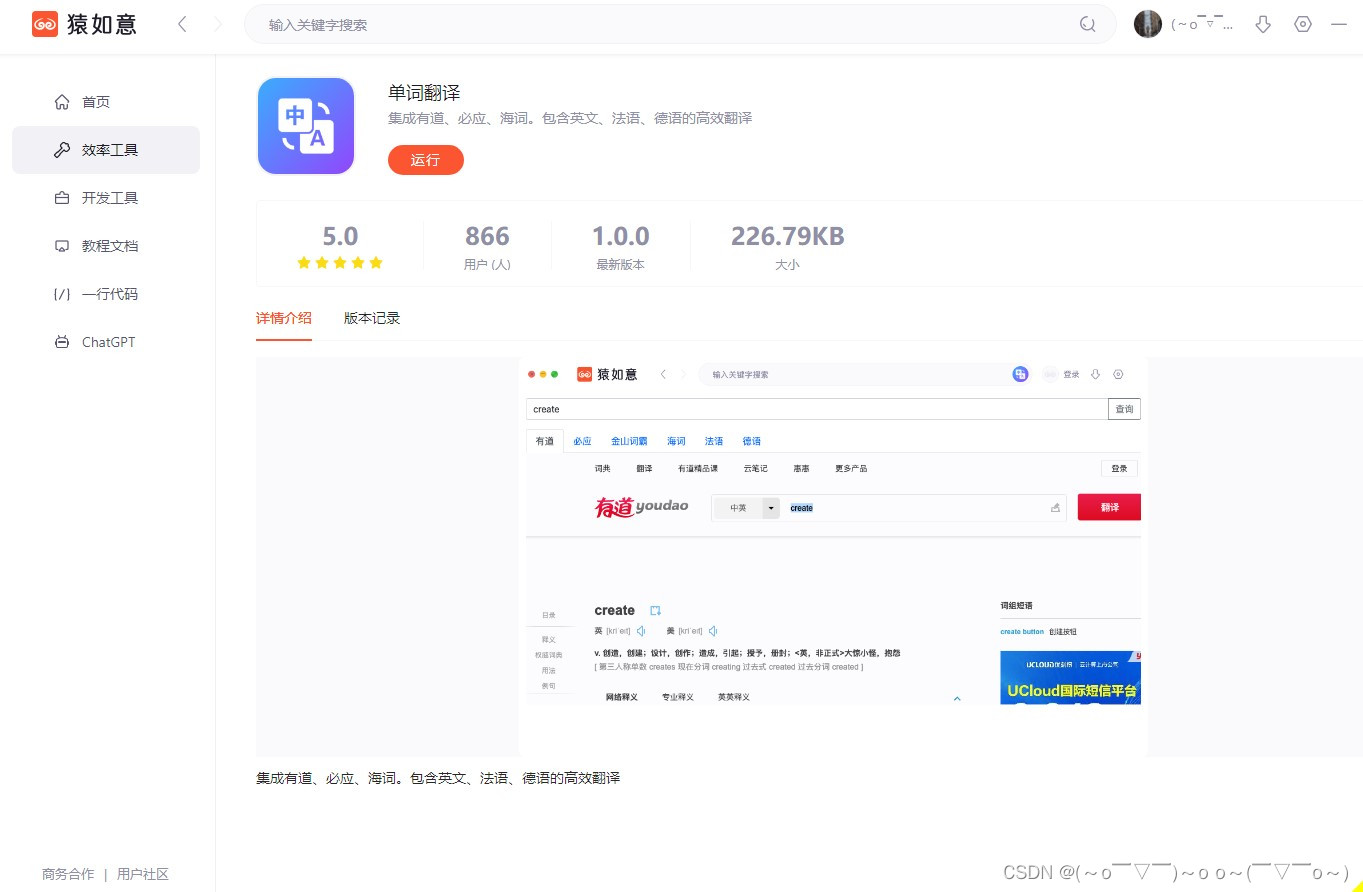This screenshot has width=1363, height=892.
Task: Click the 单词翻译 app icon
Action: [306, 126]
